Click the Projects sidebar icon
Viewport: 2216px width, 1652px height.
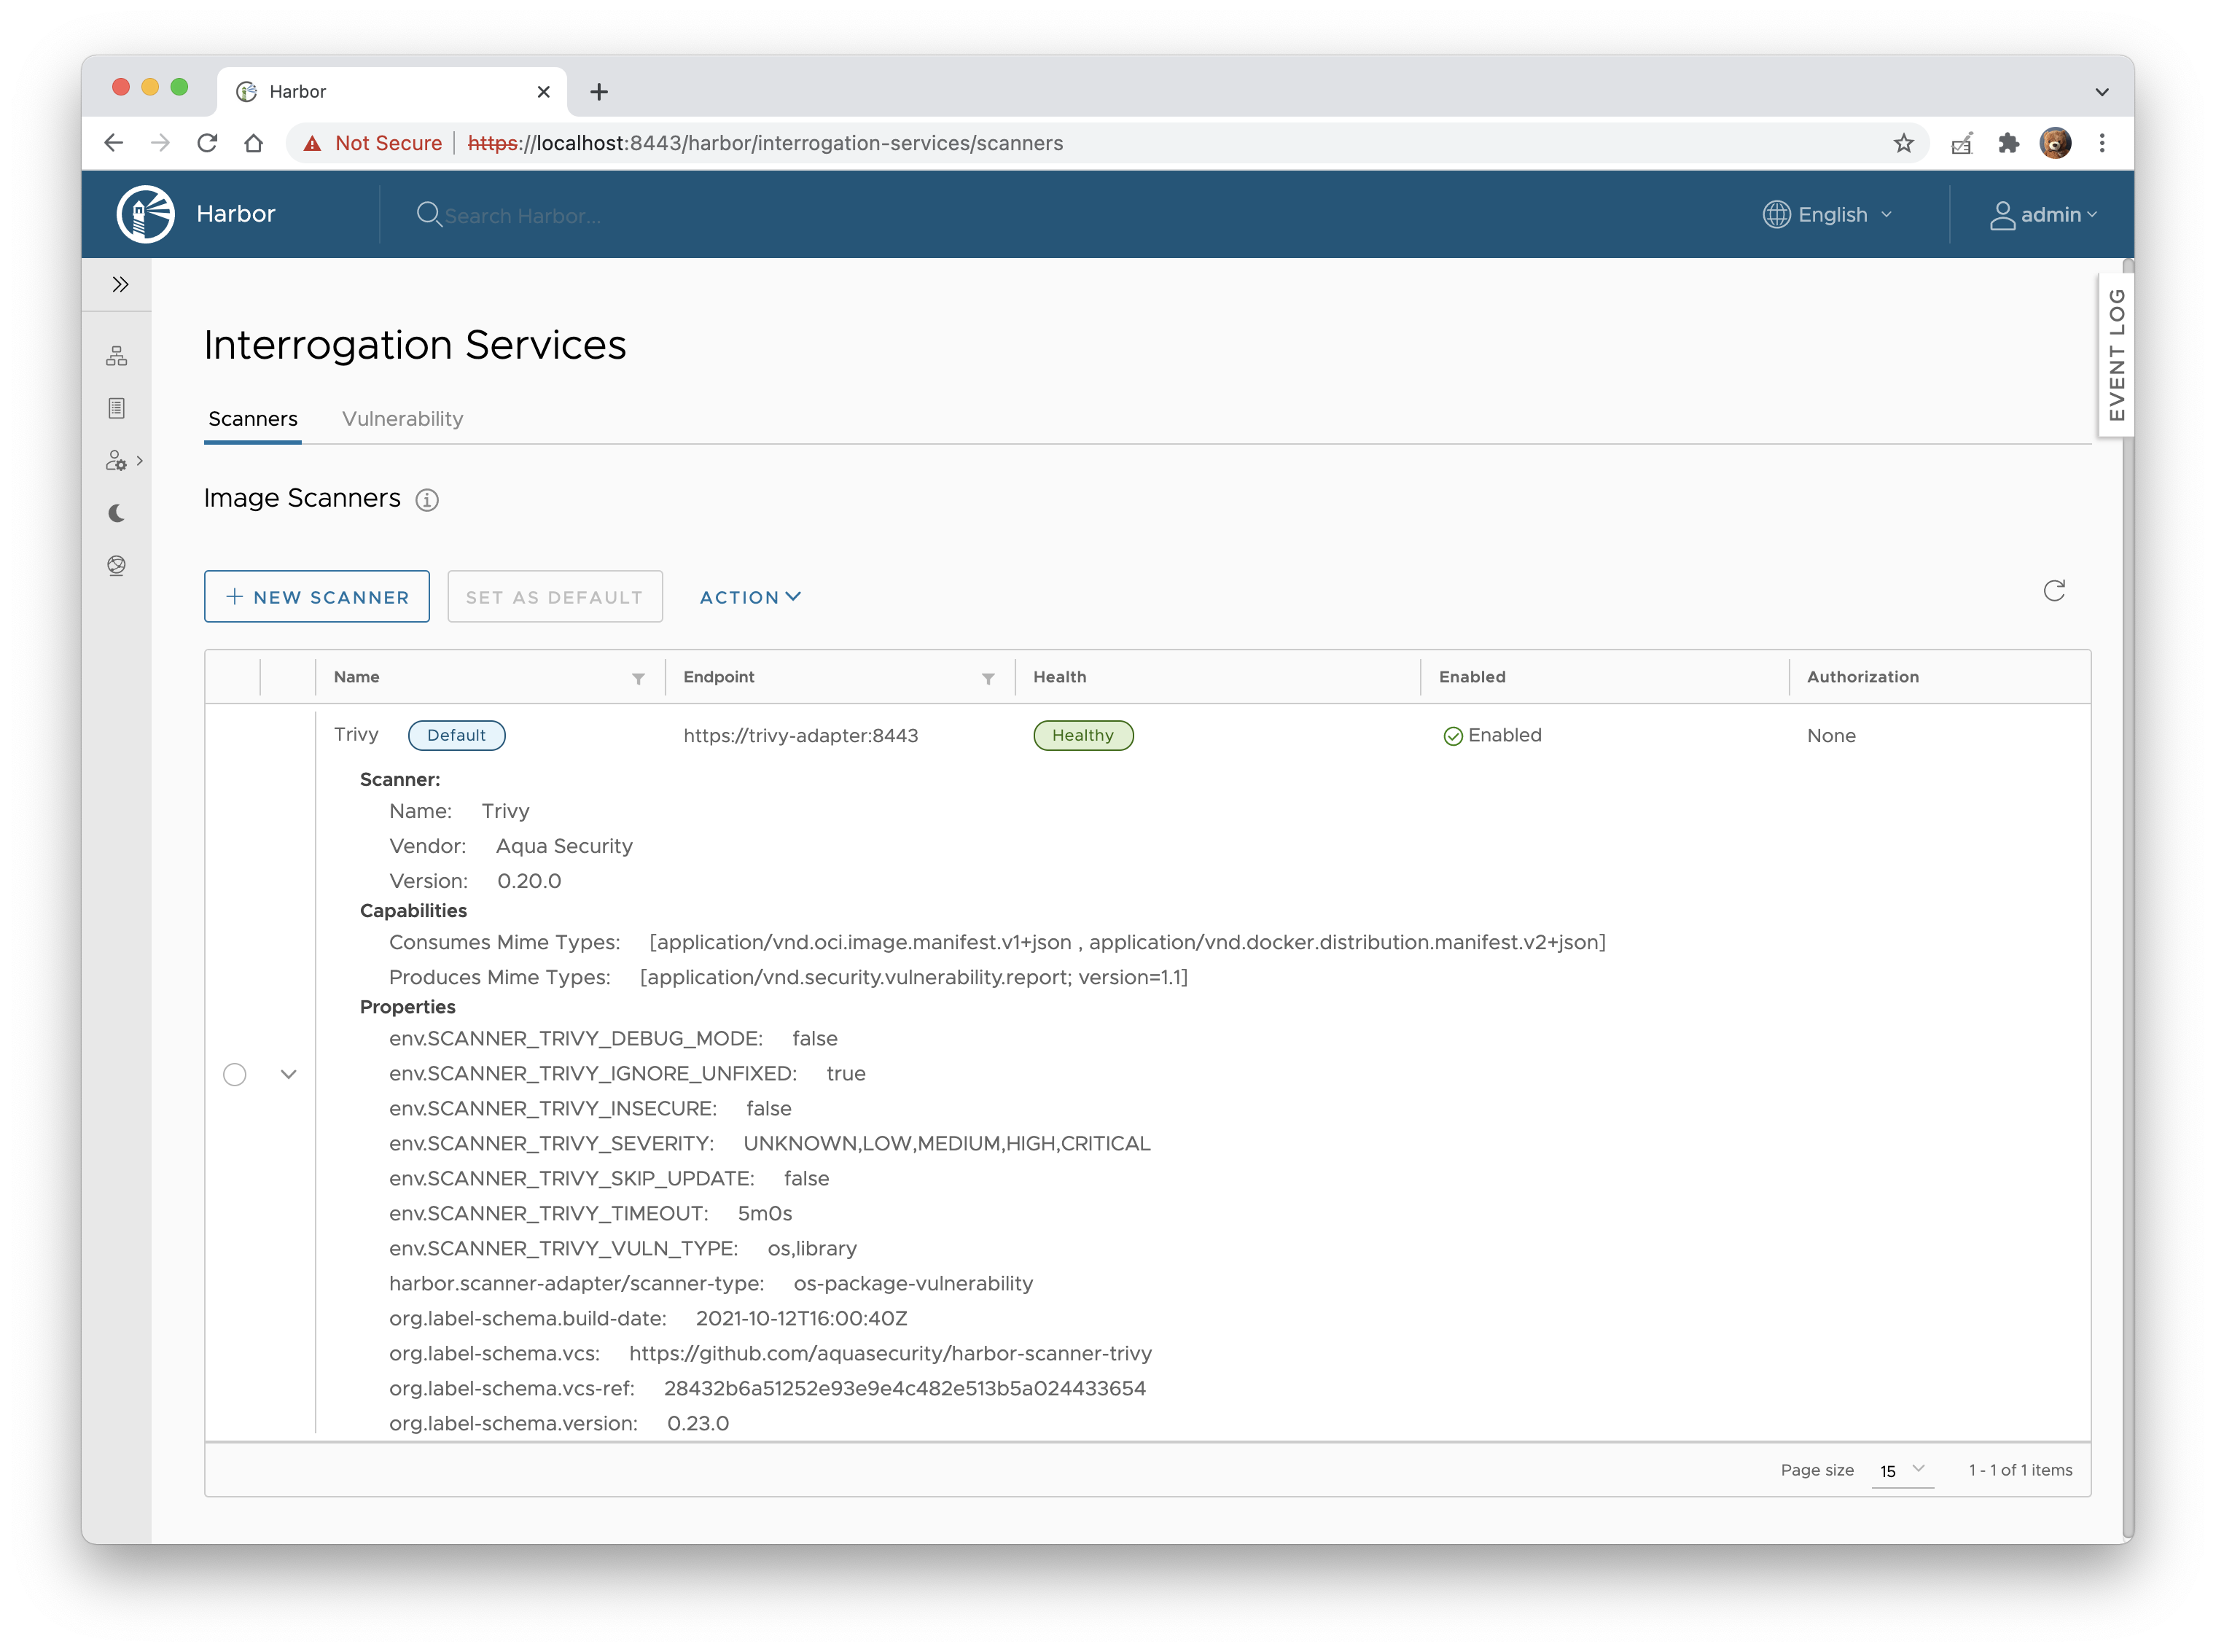[117, 356]
